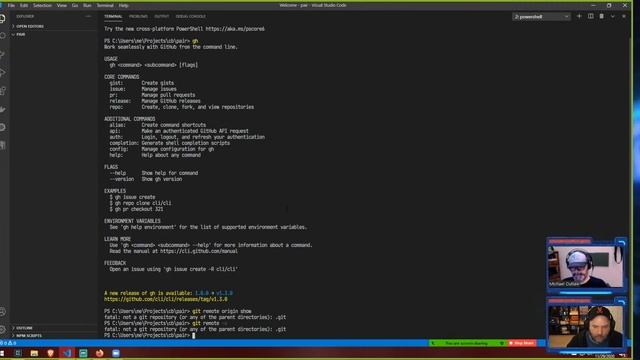Screen dimensions: 640x360
Task: Create a new terminal with plus icon
Action: (x=579, y=16)
